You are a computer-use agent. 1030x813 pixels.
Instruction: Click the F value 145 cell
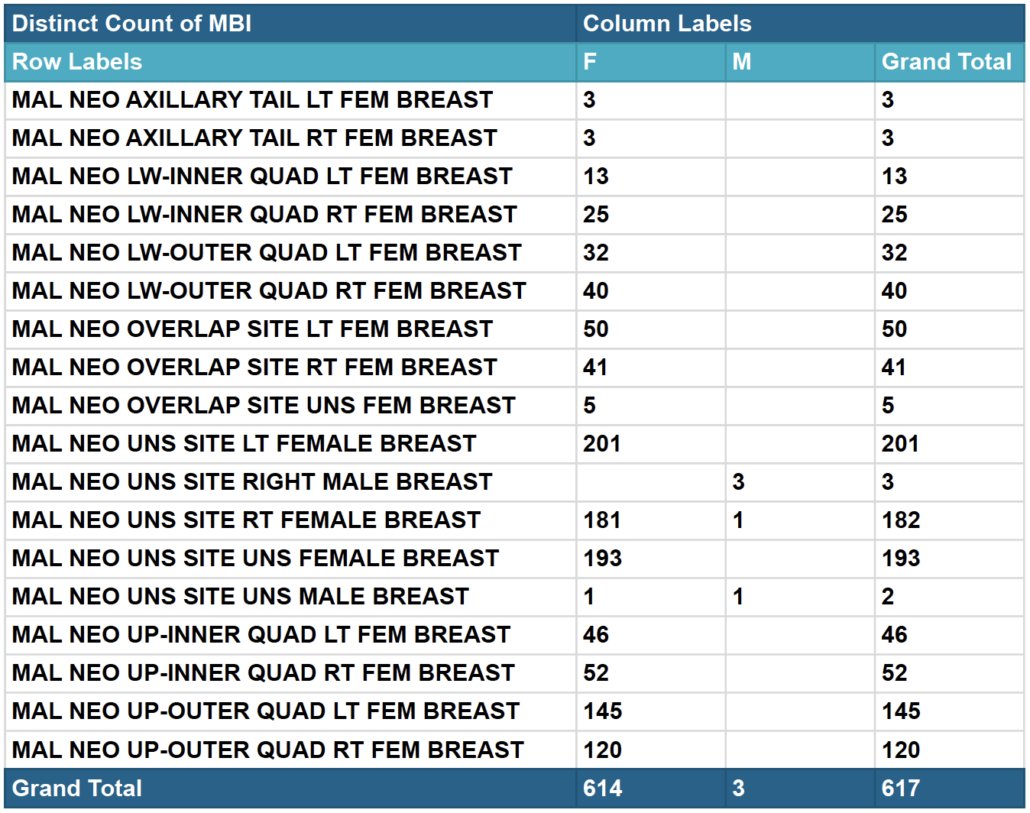pyautogui.click(x=602, y=712)
